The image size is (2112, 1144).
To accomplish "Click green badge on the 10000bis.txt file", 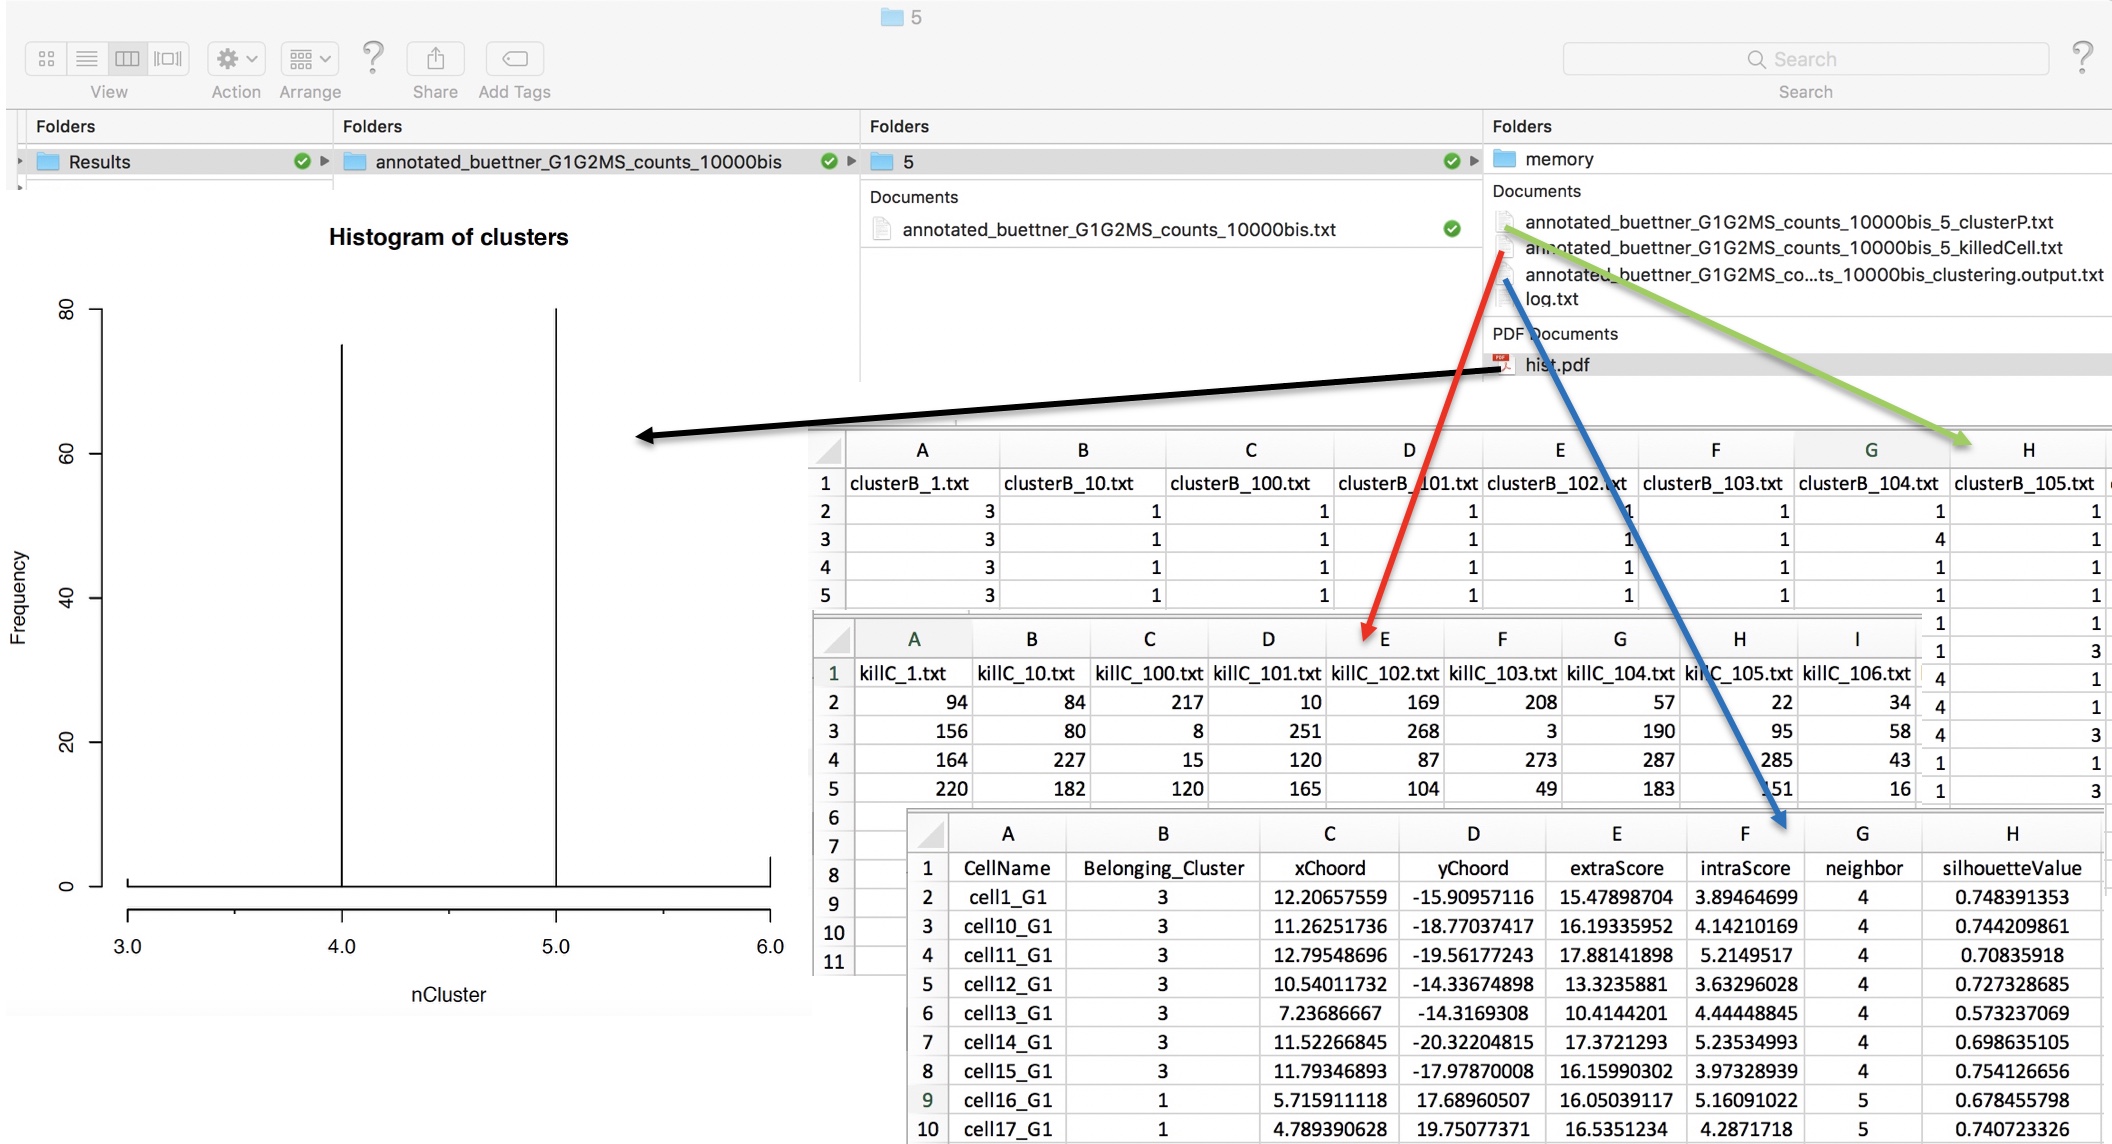I will pos(1452,229).
